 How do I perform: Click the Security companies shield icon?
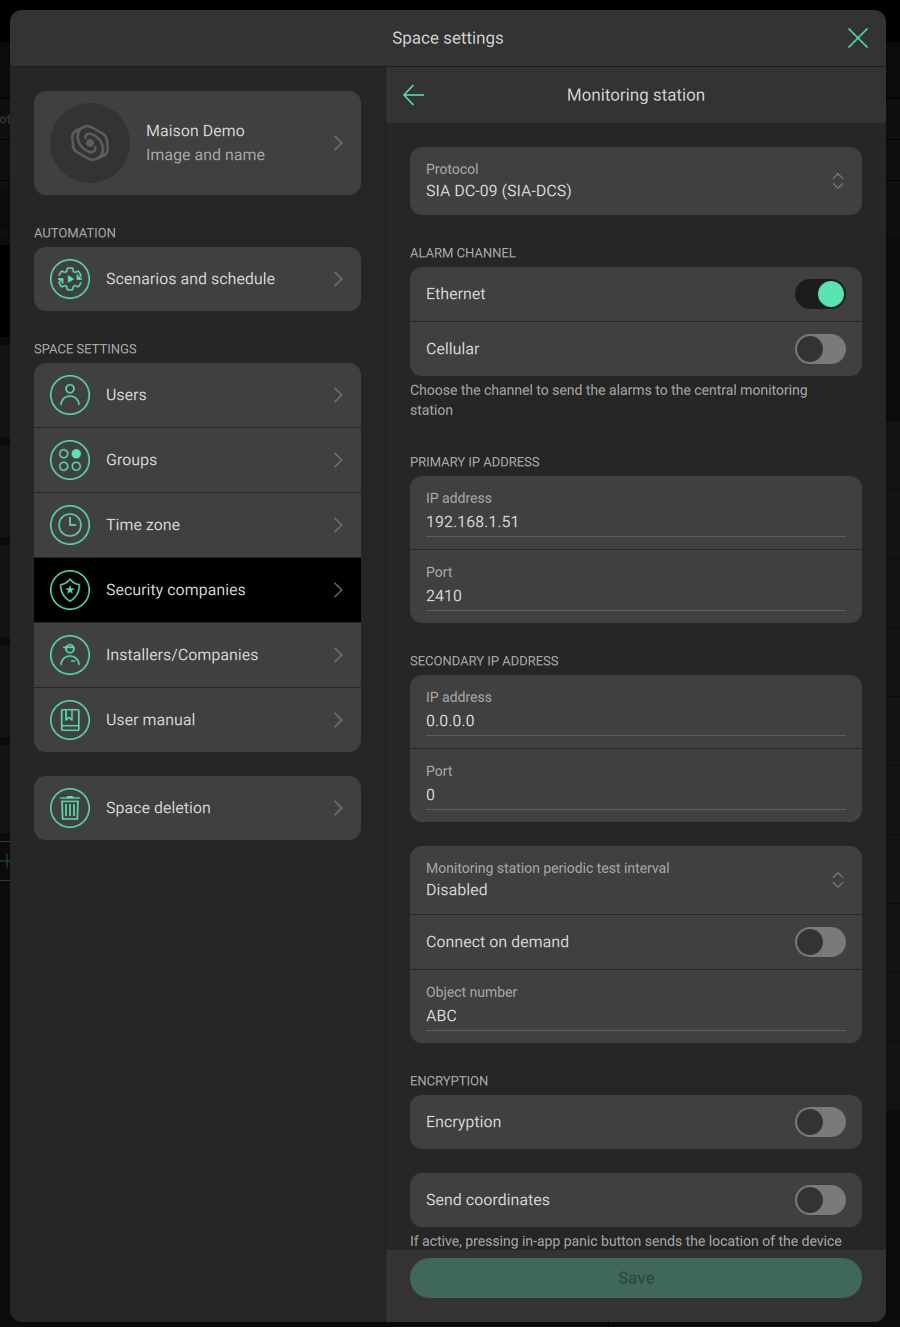click(x=70, y=590)
